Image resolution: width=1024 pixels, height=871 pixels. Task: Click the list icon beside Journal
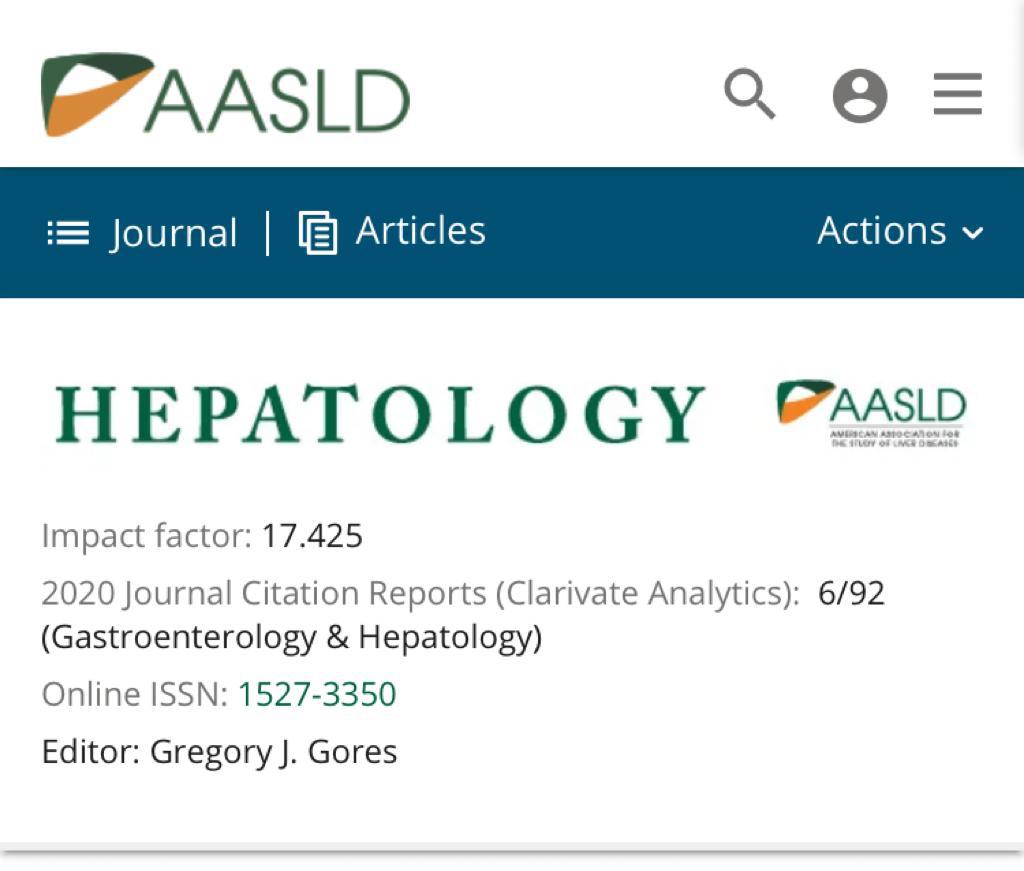(x=68, y=233)
